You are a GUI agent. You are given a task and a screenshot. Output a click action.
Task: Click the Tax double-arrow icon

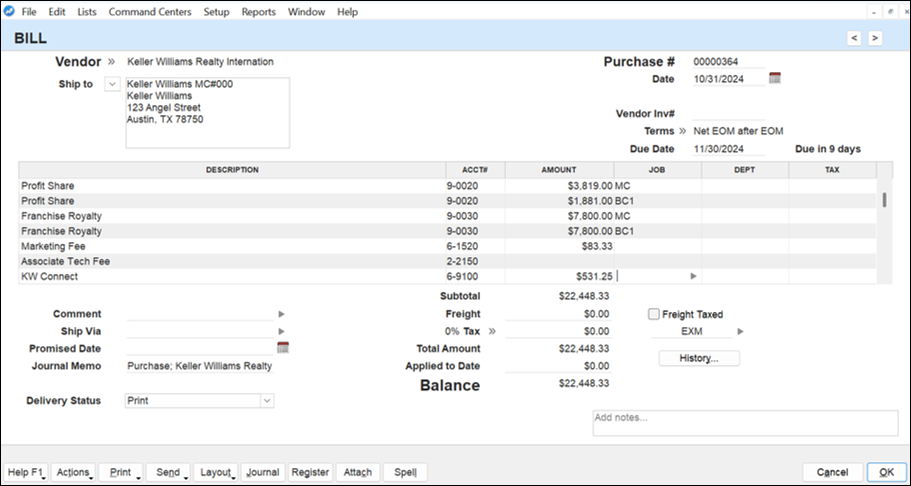coord(493,331)
